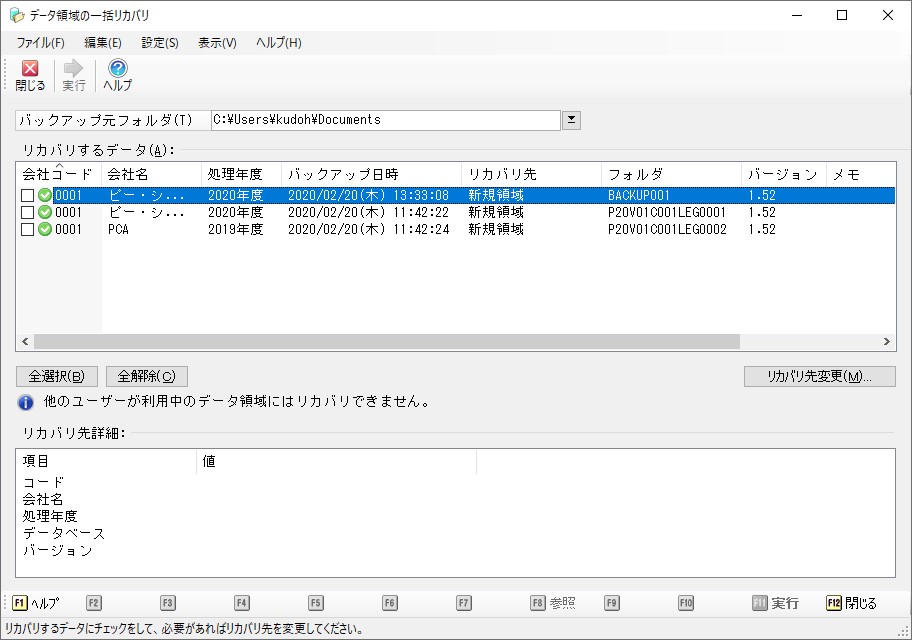The width and height of the screenshot is (912, 640).
Task: Click green status icon of BACKUP001 row
Action: pyautogui.click(x=45, y=196)
